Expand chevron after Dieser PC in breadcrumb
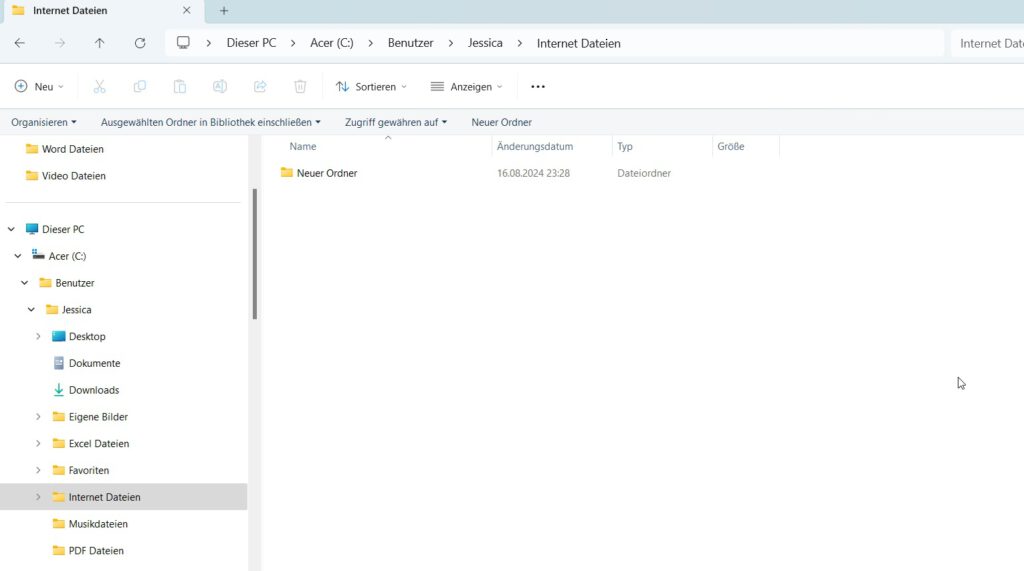The height and width of the screenshot is (571, 1024). [293, 43]
